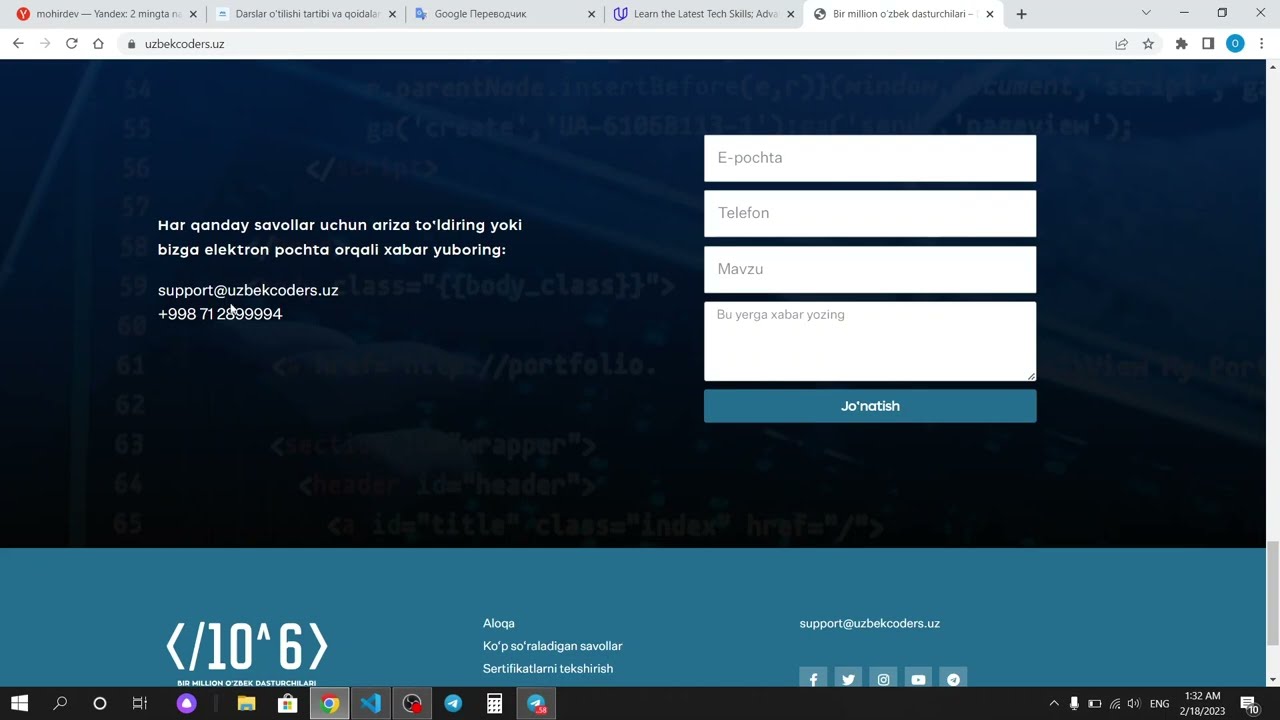This screenshot has width=1280, height=720.
Task: Open a new browser tab
Action: (1021, 14)
